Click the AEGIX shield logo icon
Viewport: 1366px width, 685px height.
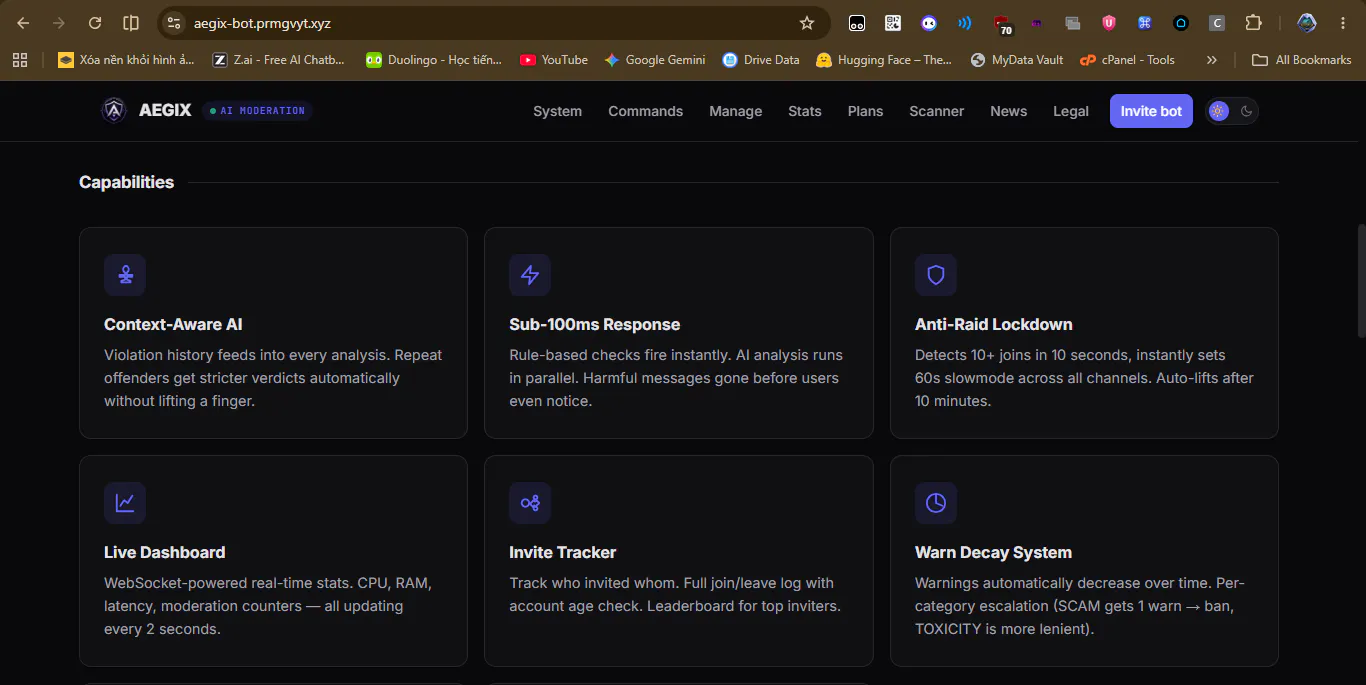tap(114, 110)
